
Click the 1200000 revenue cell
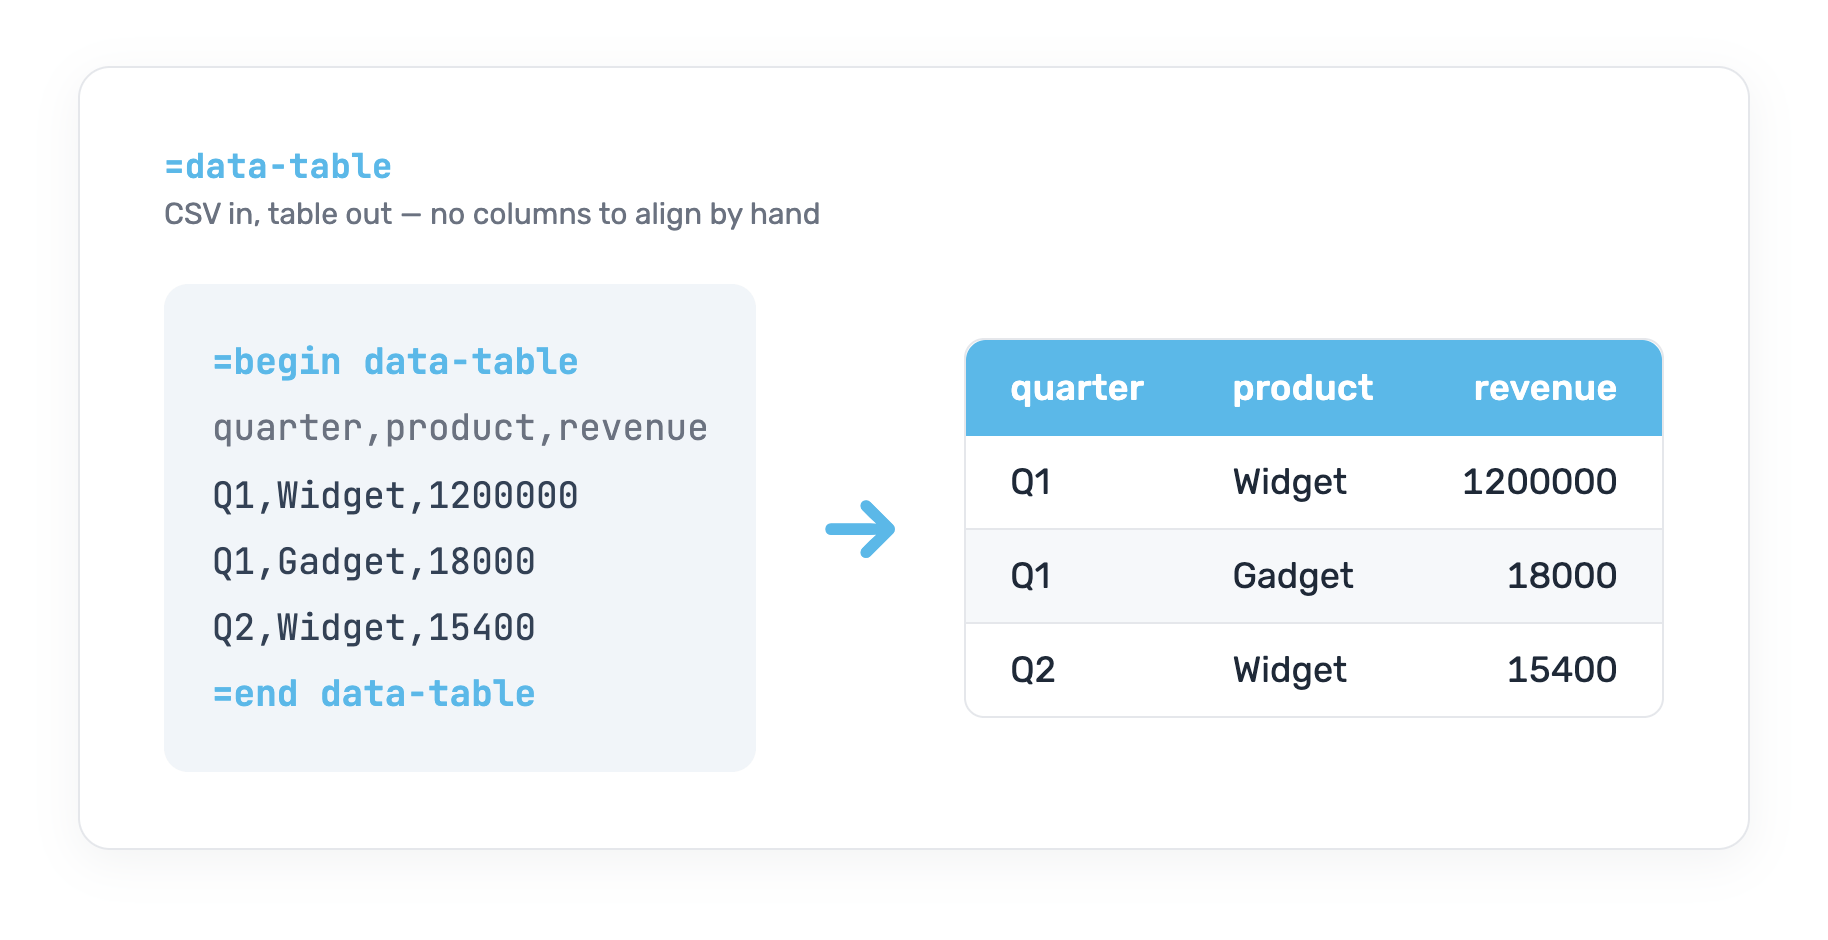click(x=1540, y=482)
